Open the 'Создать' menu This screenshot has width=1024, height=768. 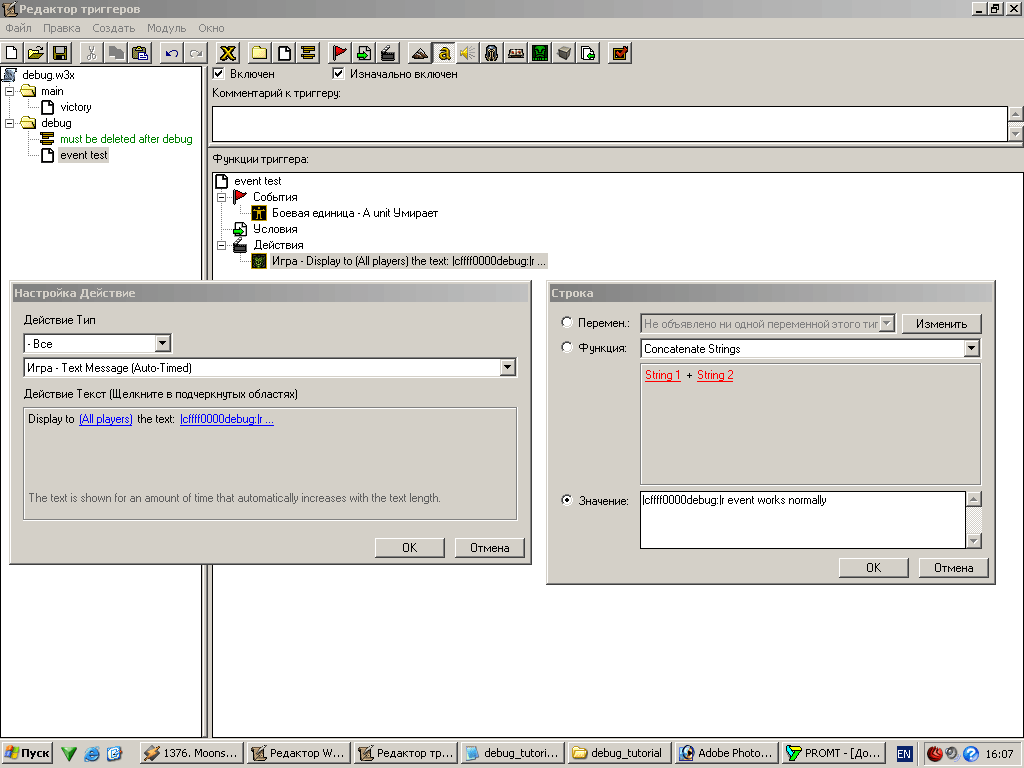(114, 28)
